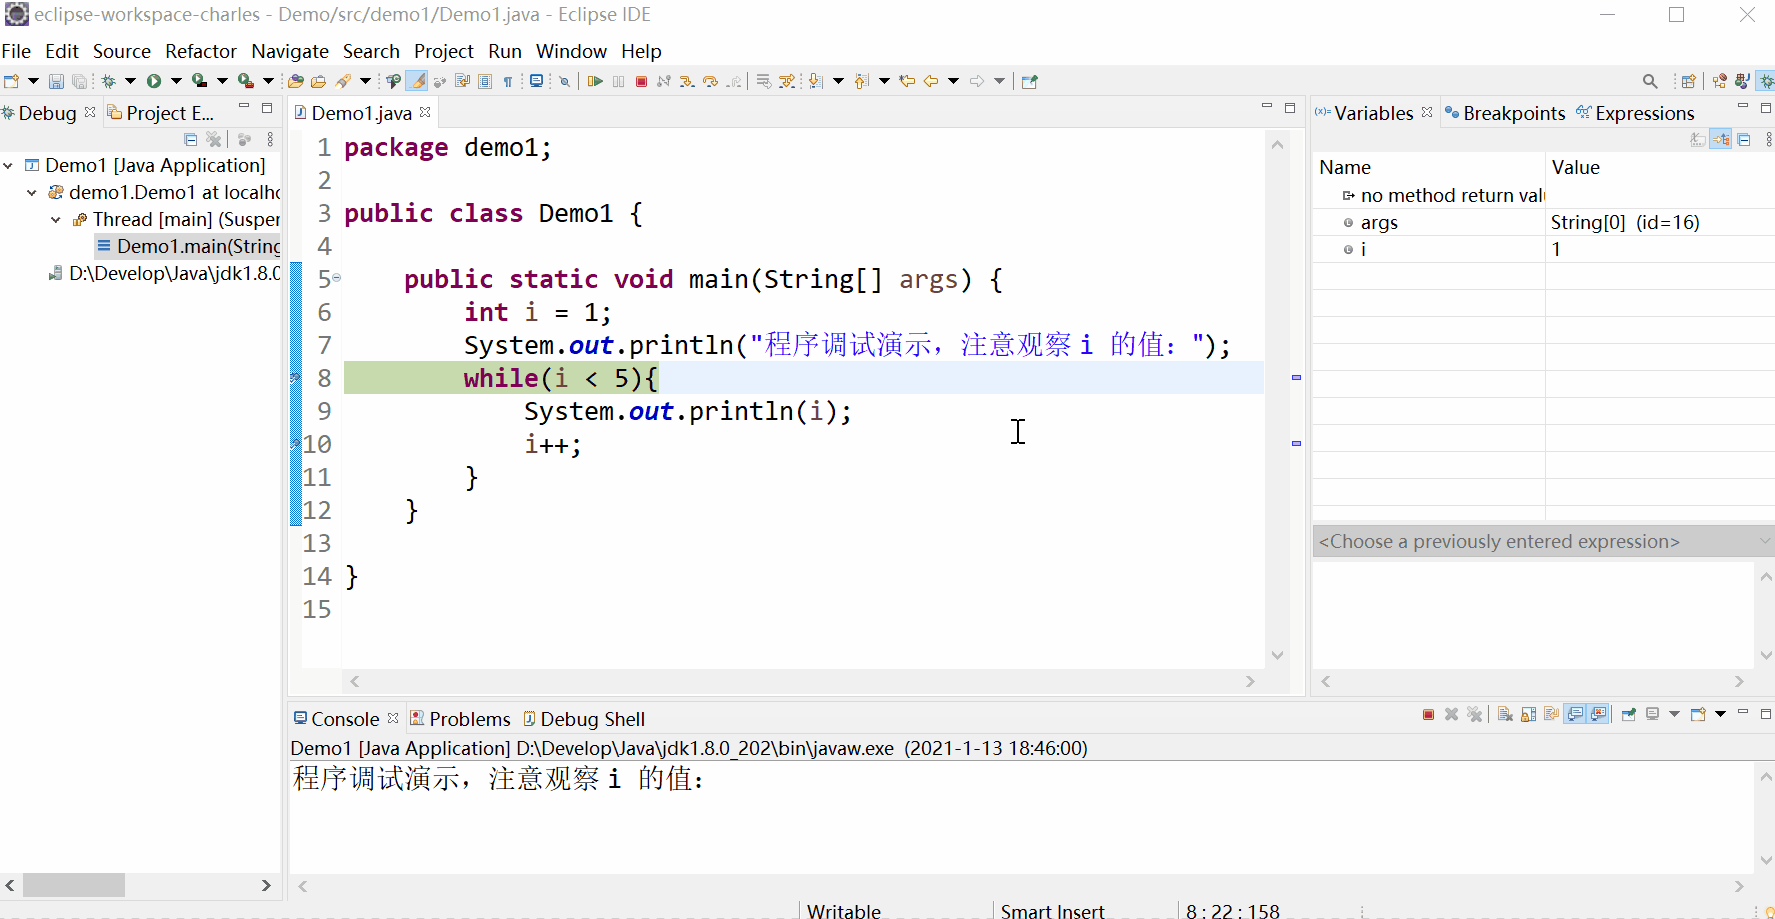Close the Demo1.java editor tab
The image size is (1775, 919).
425,112
